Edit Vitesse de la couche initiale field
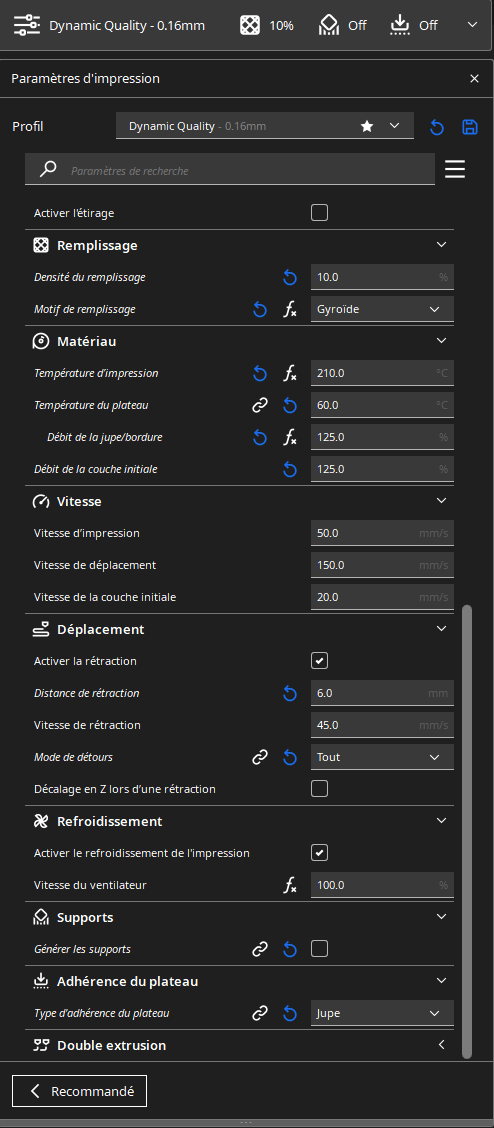Viewport: 494px width, 1128px height. pos(382,596)
